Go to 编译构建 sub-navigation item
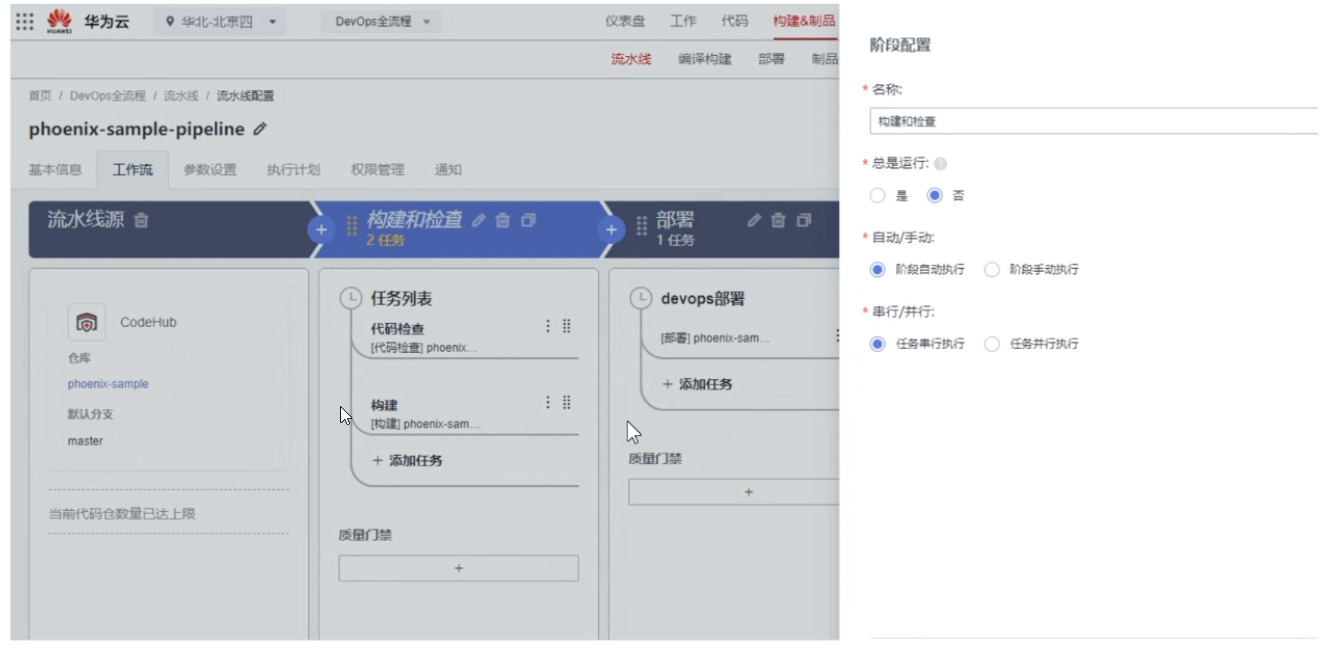The height and width of the screenshot is (651, 1342). tap(705, 59)
